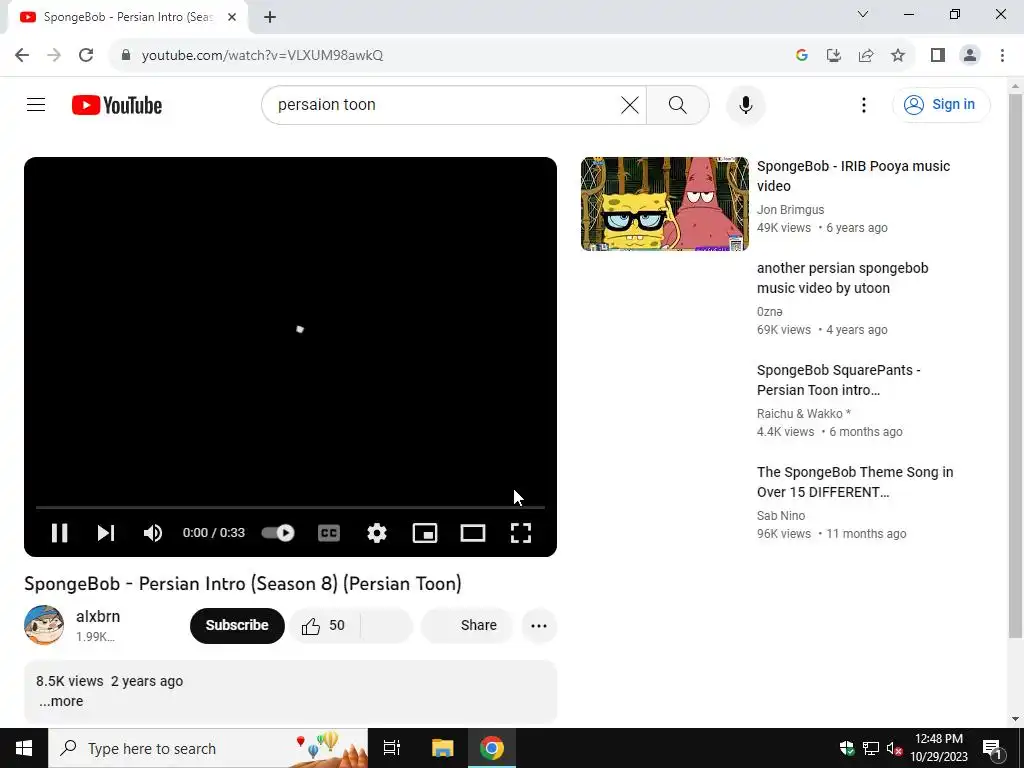The width and height of the screenshot is (1024, 768).
Task: Dislike the video
Action: tap(387, 626)
